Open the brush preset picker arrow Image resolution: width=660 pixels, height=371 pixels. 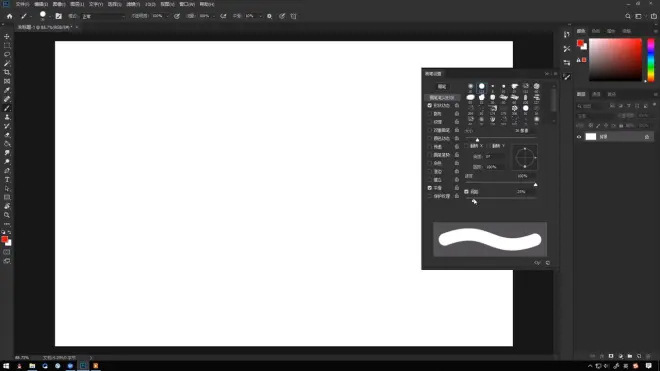(50, 16)
